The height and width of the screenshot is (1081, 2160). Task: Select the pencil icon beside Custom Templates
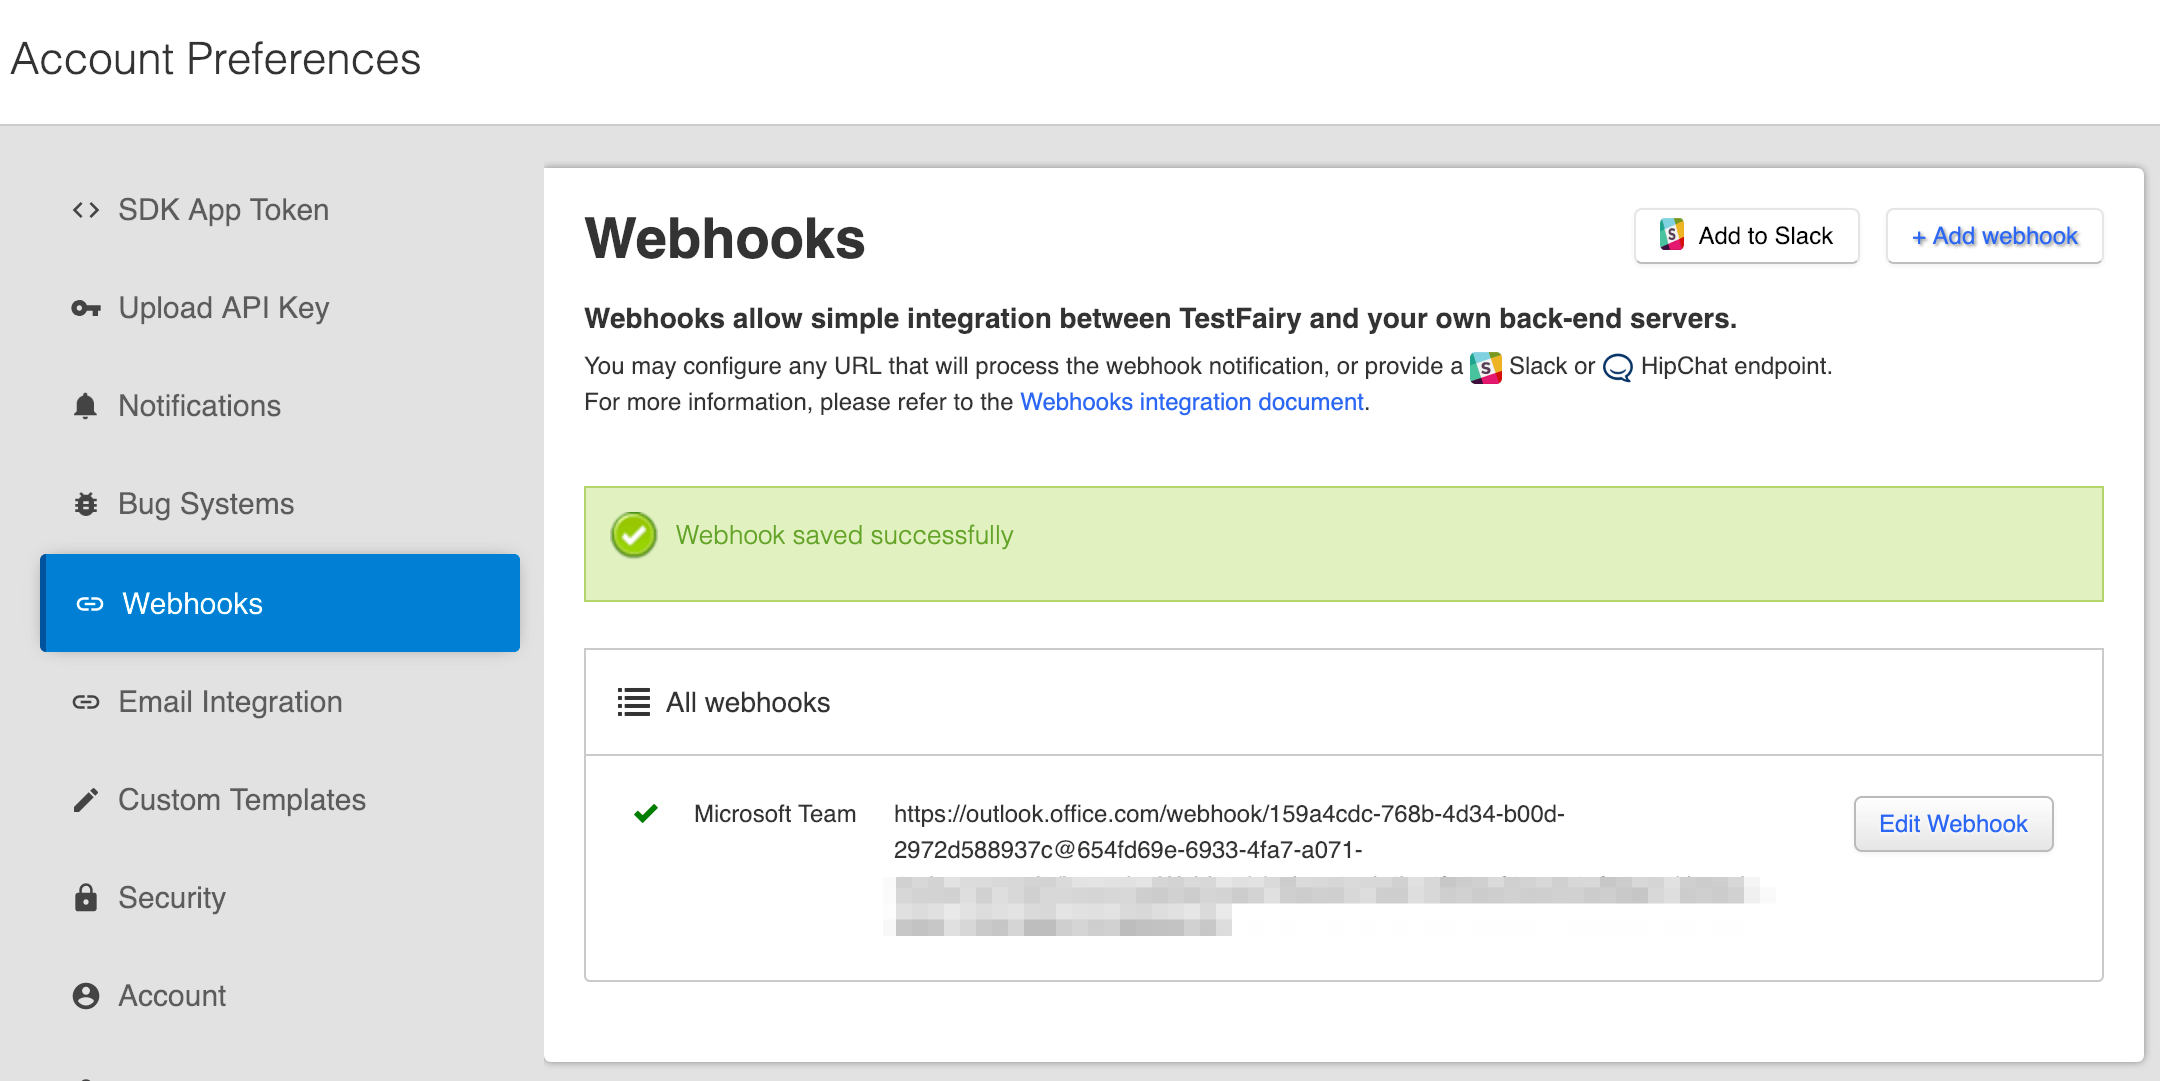[86, 799]
